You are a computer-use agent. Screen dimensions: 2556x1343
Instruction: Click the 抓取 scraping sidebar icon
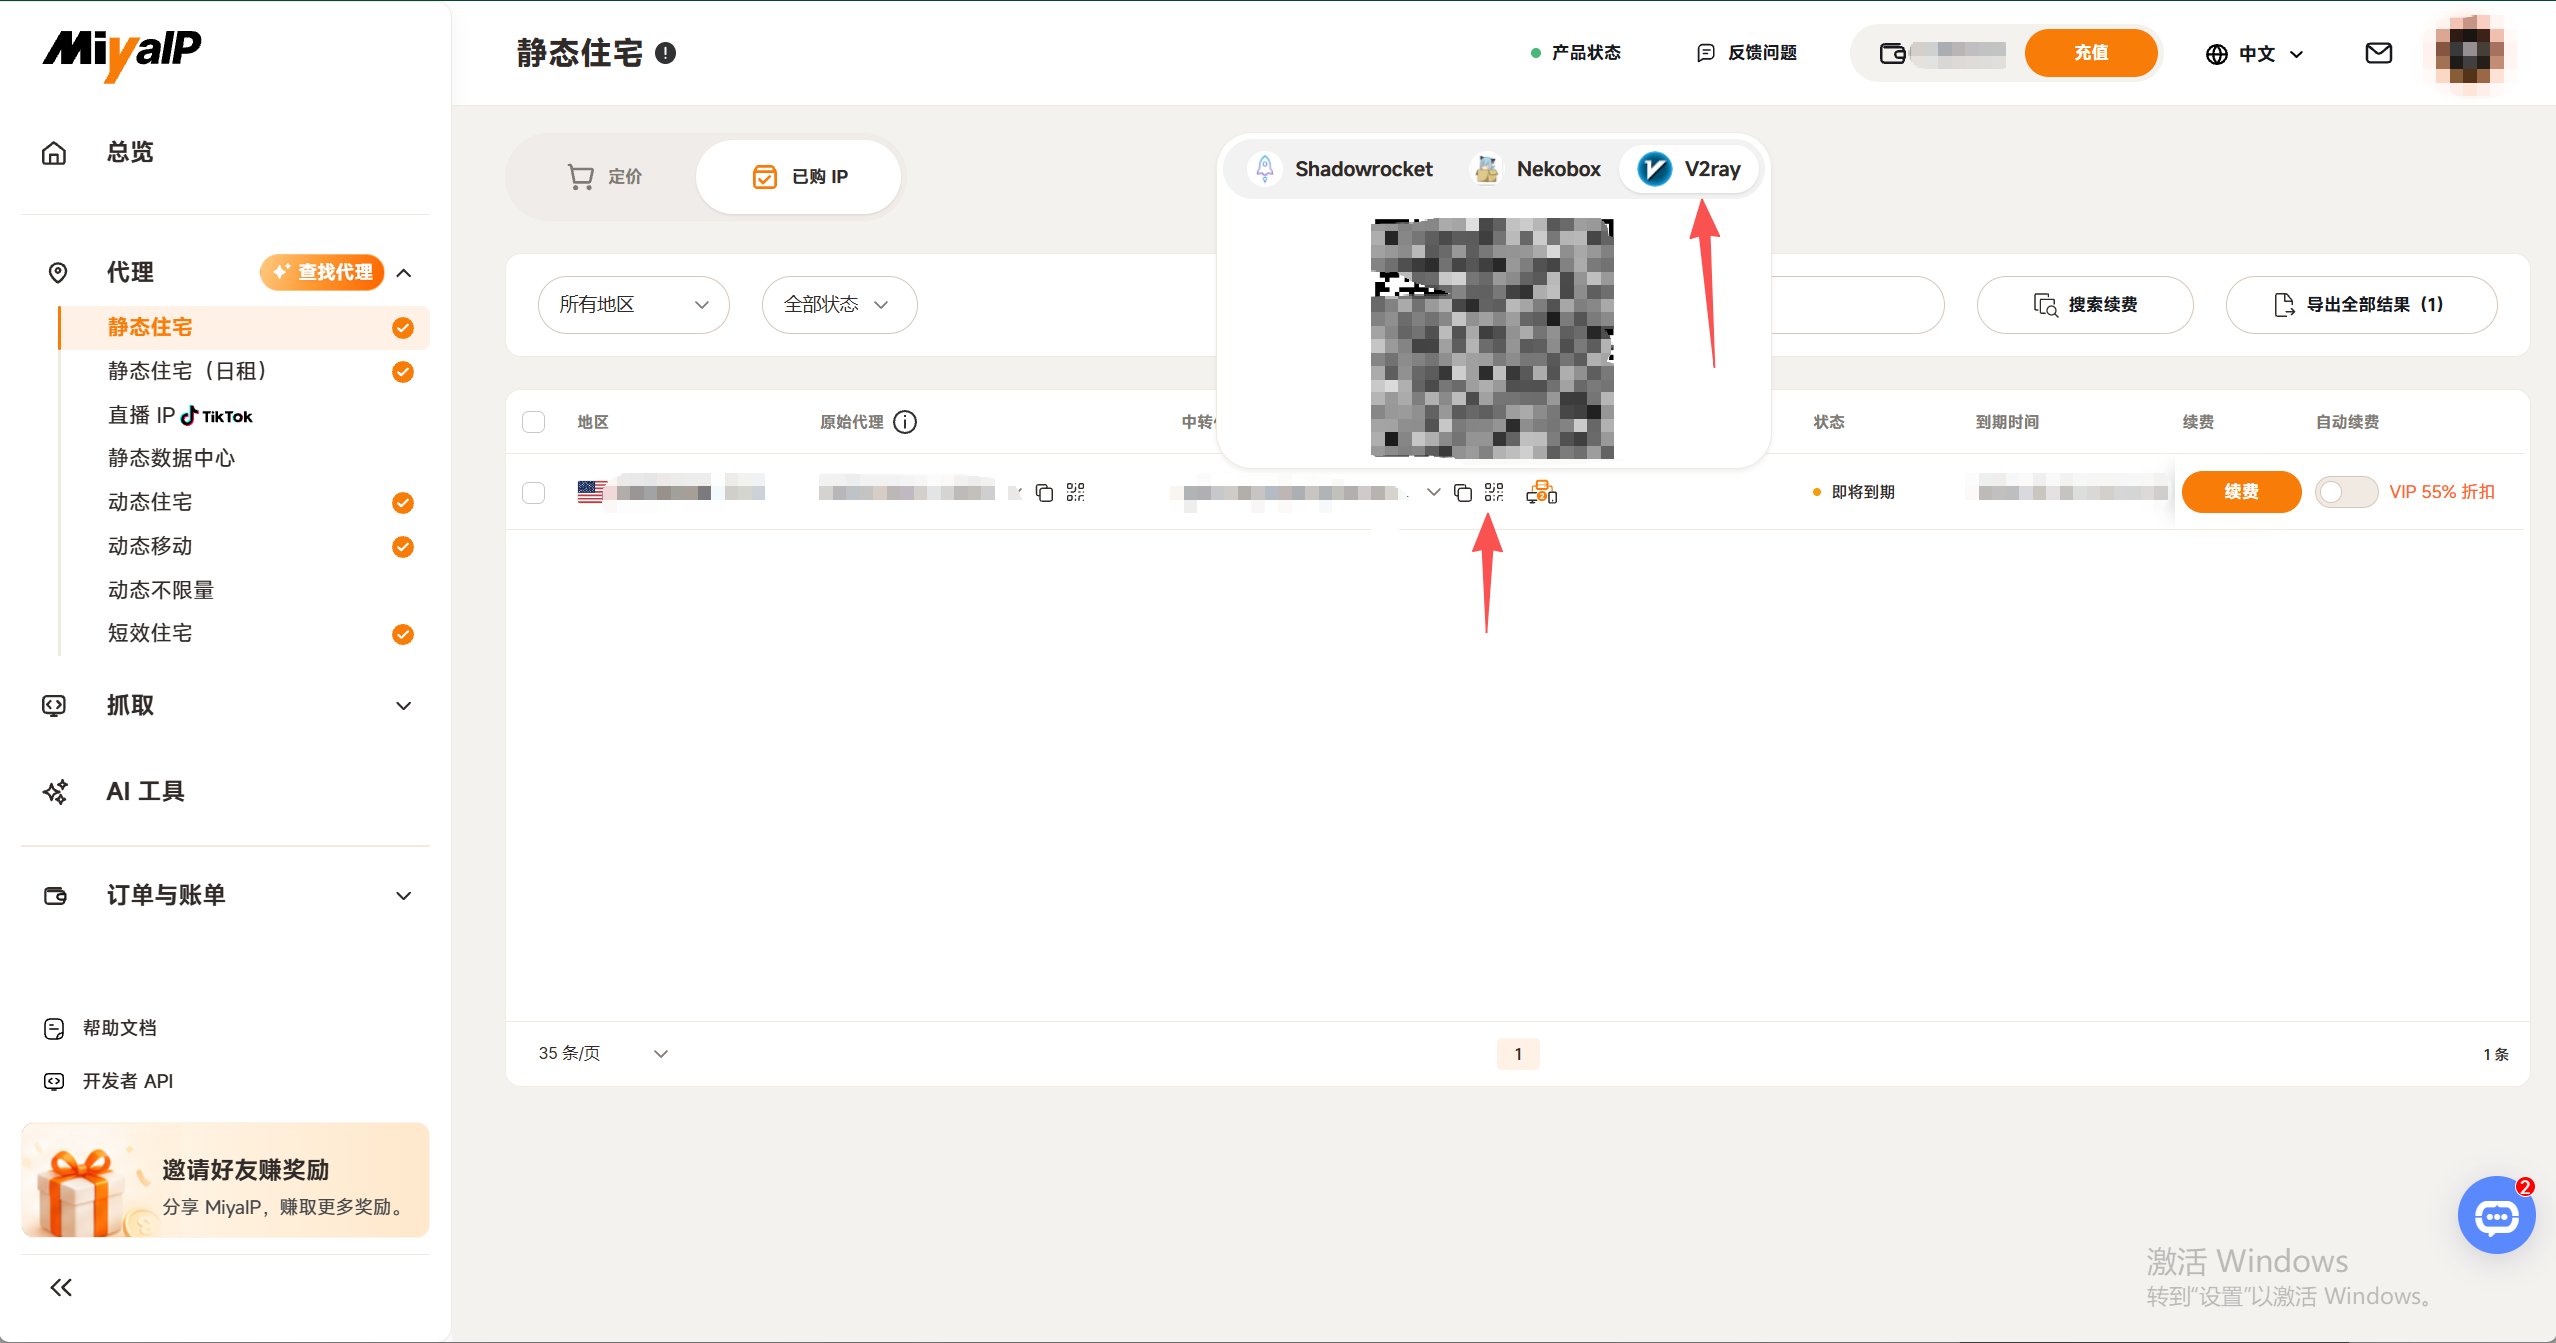pos(54,706)
